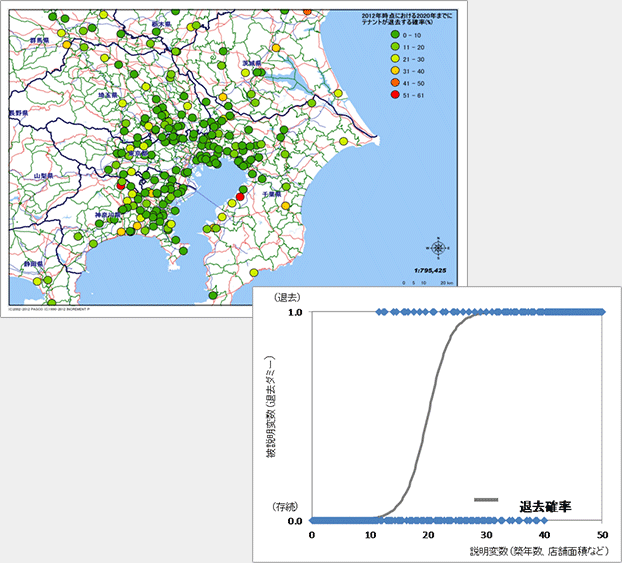Image resolution: width=622 pixels, height=563 pixels.
Task: Click the 41 - 50 orange legend circle
Action: point(370,80)
